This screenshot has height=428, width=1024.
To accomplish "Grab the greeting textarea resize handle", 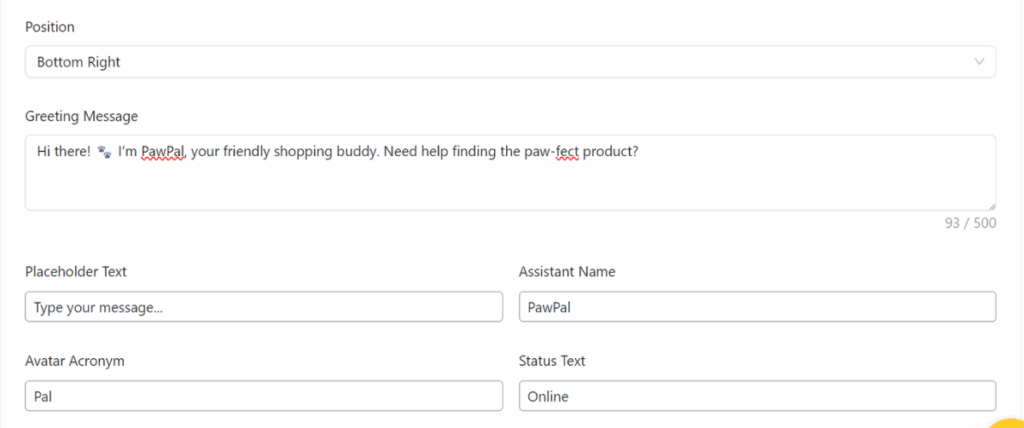I will click(x=991, y=206).
